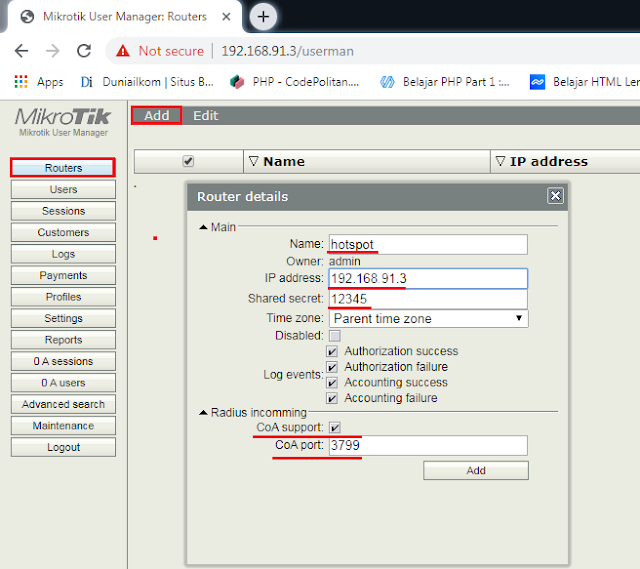Uncheck Authorization success log event
640x569 pixels.
click(332, 351)
